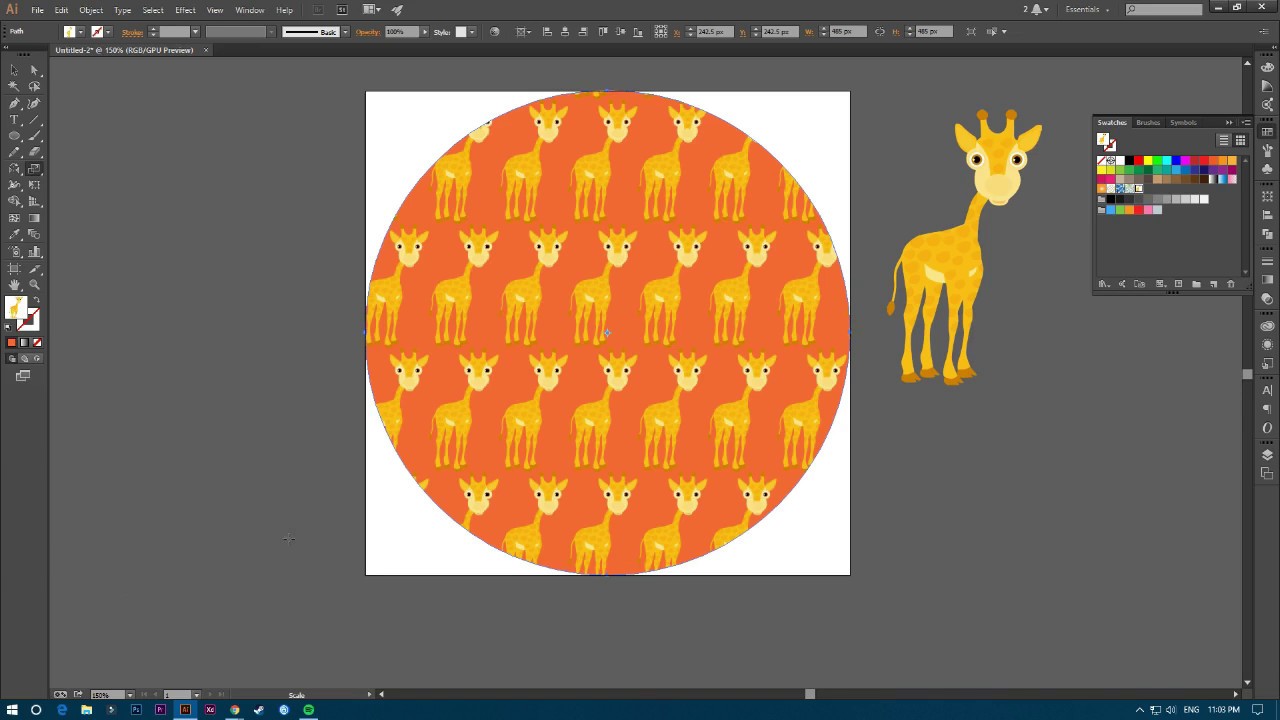Click the reference point locator grid
1280x720 pixels.
coord(661,32)
